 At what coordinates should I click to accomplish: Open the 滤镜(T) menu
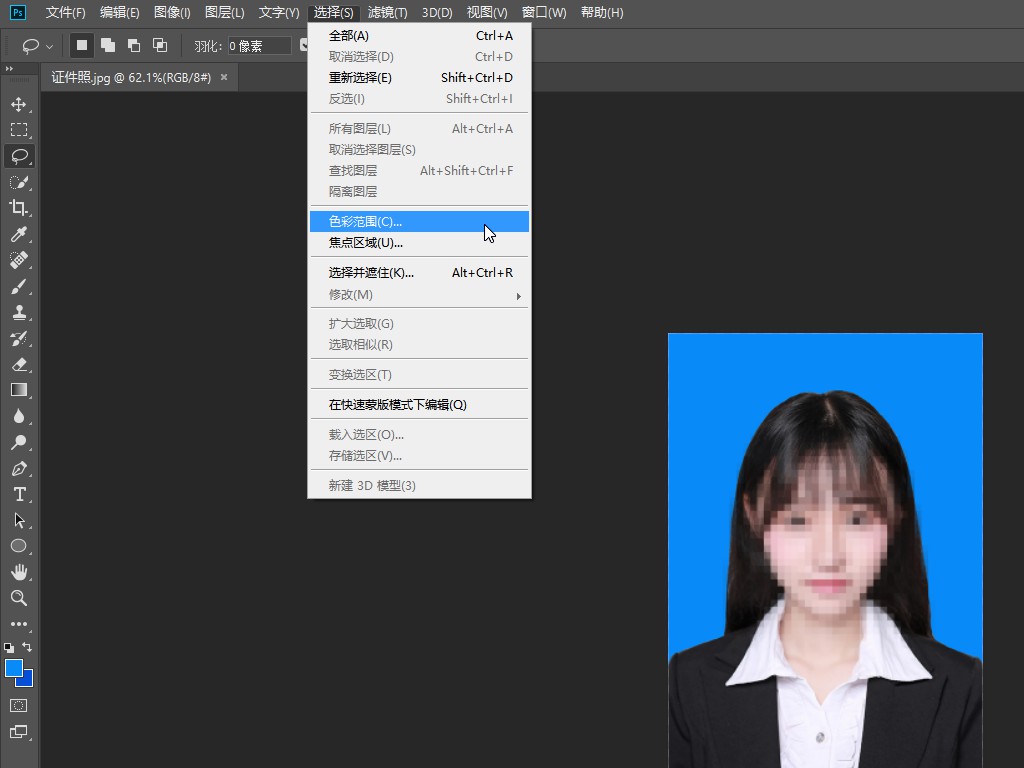387,12
